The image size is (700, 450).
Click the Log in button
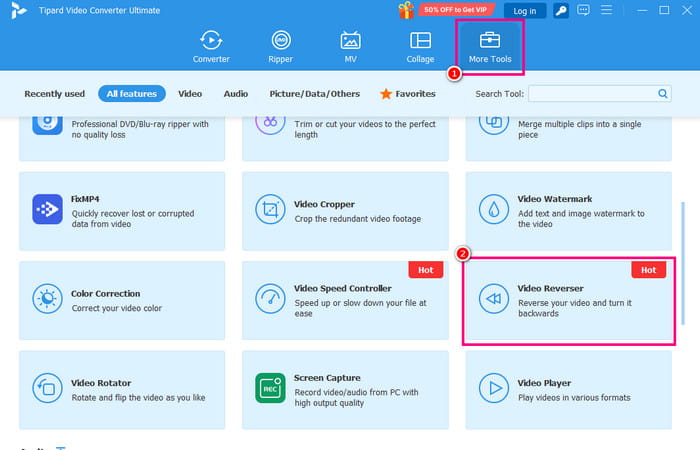(x=525, y=11)
